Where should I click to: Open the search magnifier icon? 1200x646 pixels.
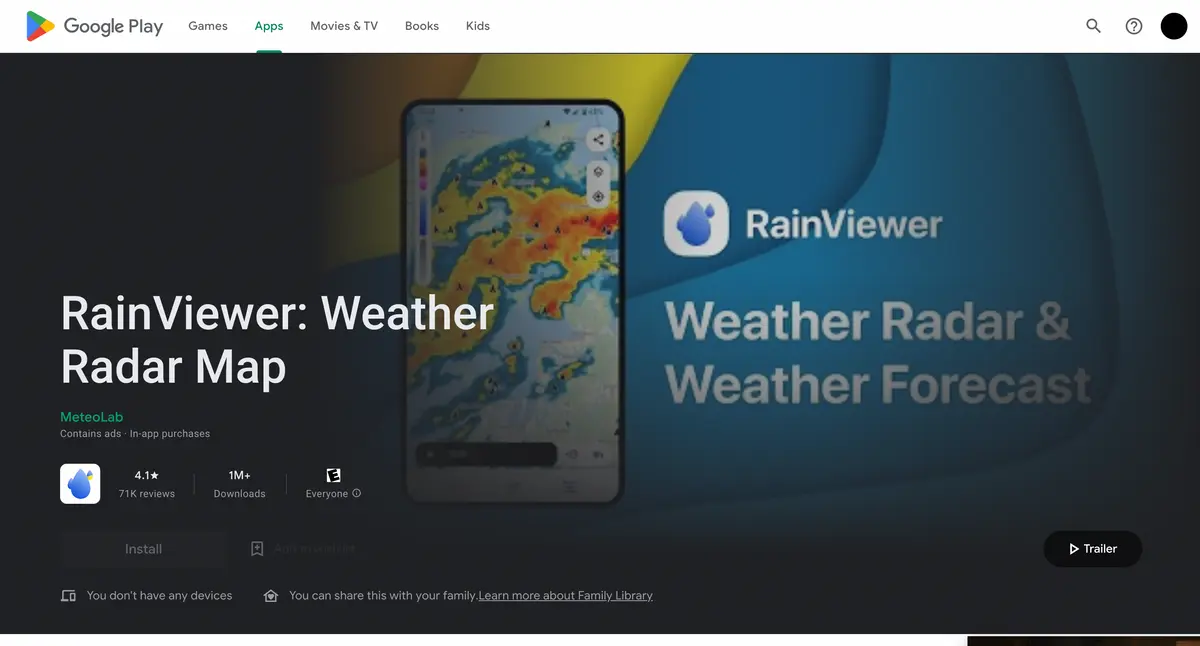1093,26
